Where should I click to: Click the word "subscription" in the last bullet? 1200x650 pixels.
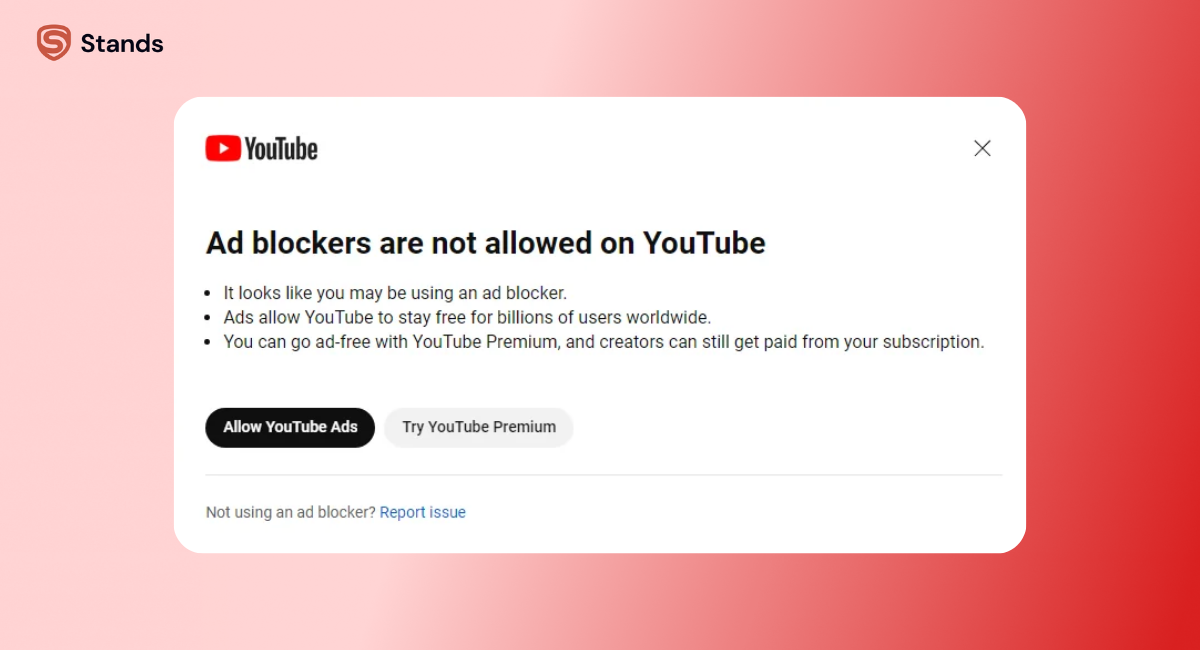tap(936, 341)
